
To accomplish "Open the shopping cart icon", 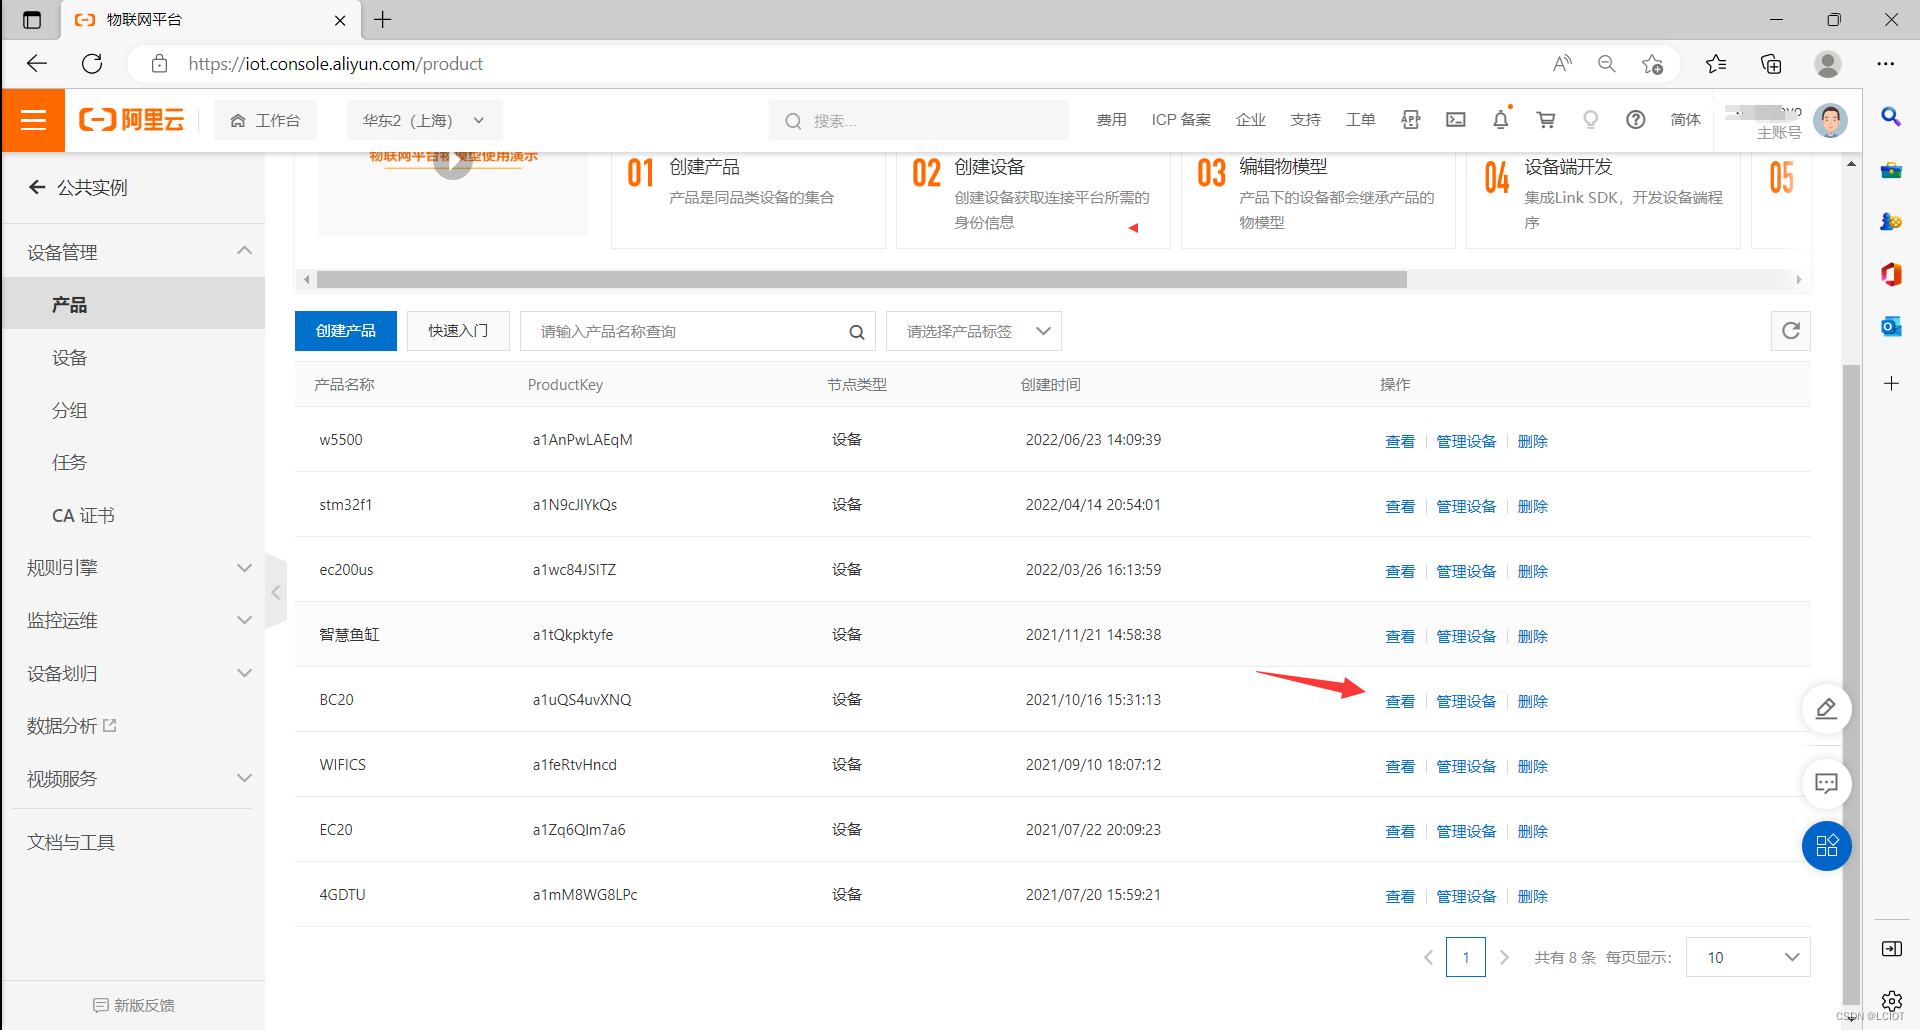I will click(1545, 120).
